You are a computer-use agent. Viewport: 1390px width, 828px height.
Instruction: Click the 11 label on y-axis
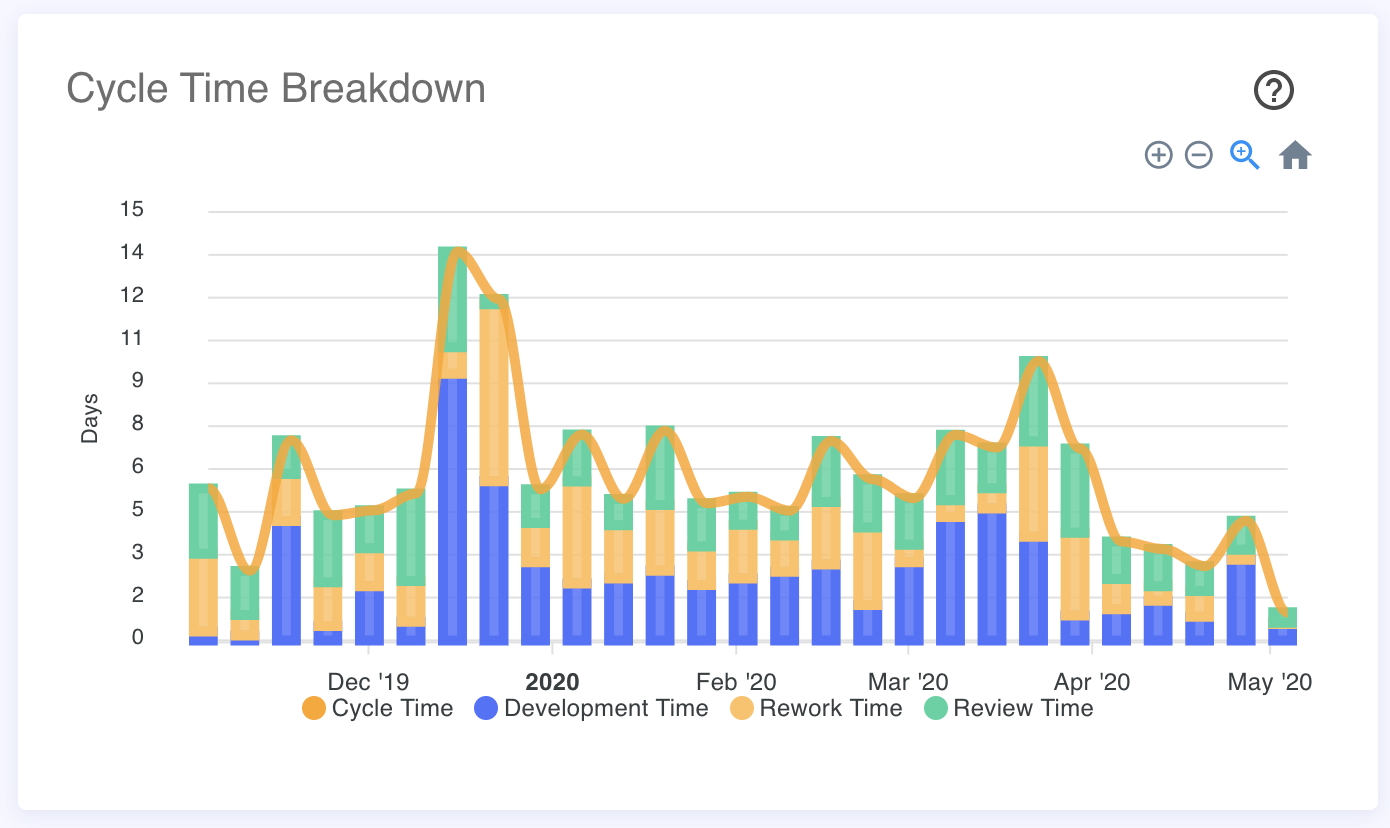click(132, 338)
